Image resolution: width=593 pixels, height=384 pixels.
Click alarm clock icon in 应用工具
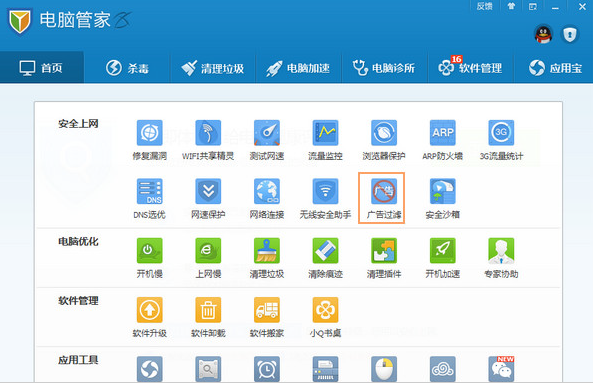tap(267, 369)
